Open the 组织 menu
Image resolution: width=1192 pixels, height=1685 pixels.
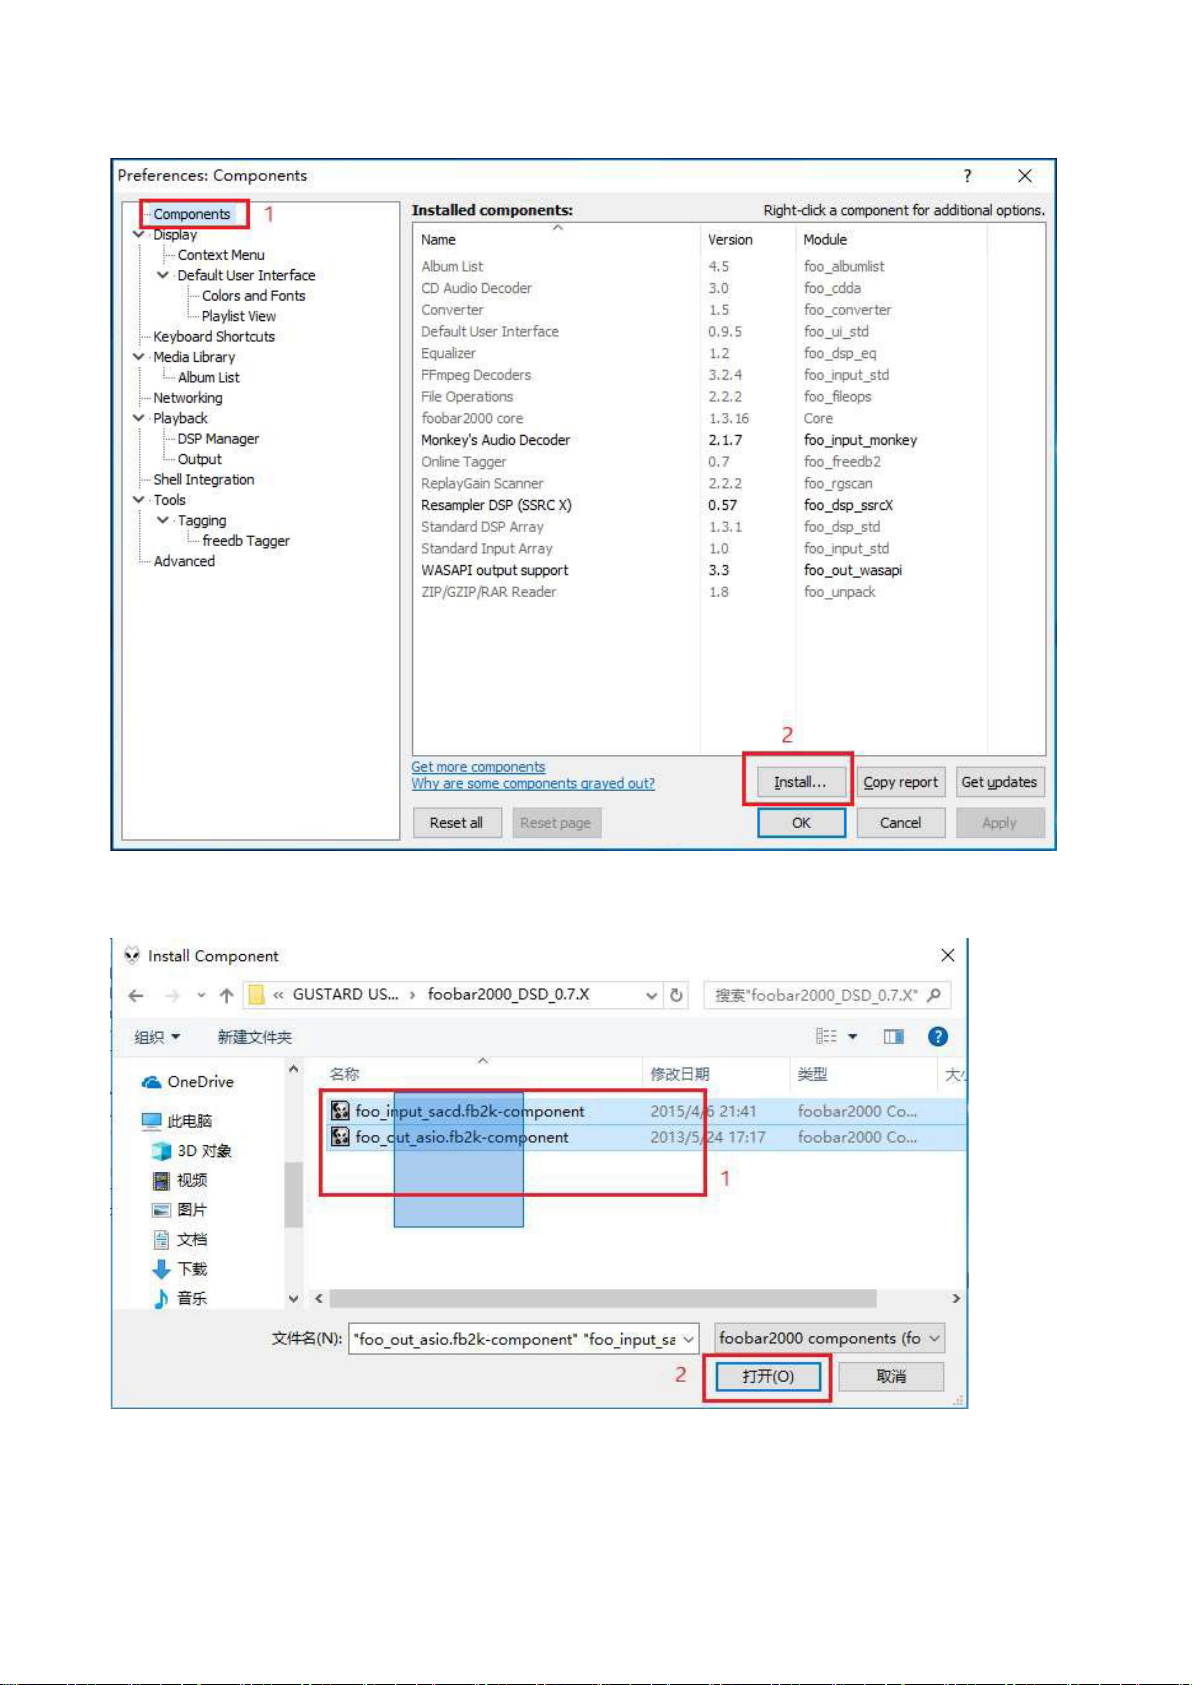point(157,1037)
